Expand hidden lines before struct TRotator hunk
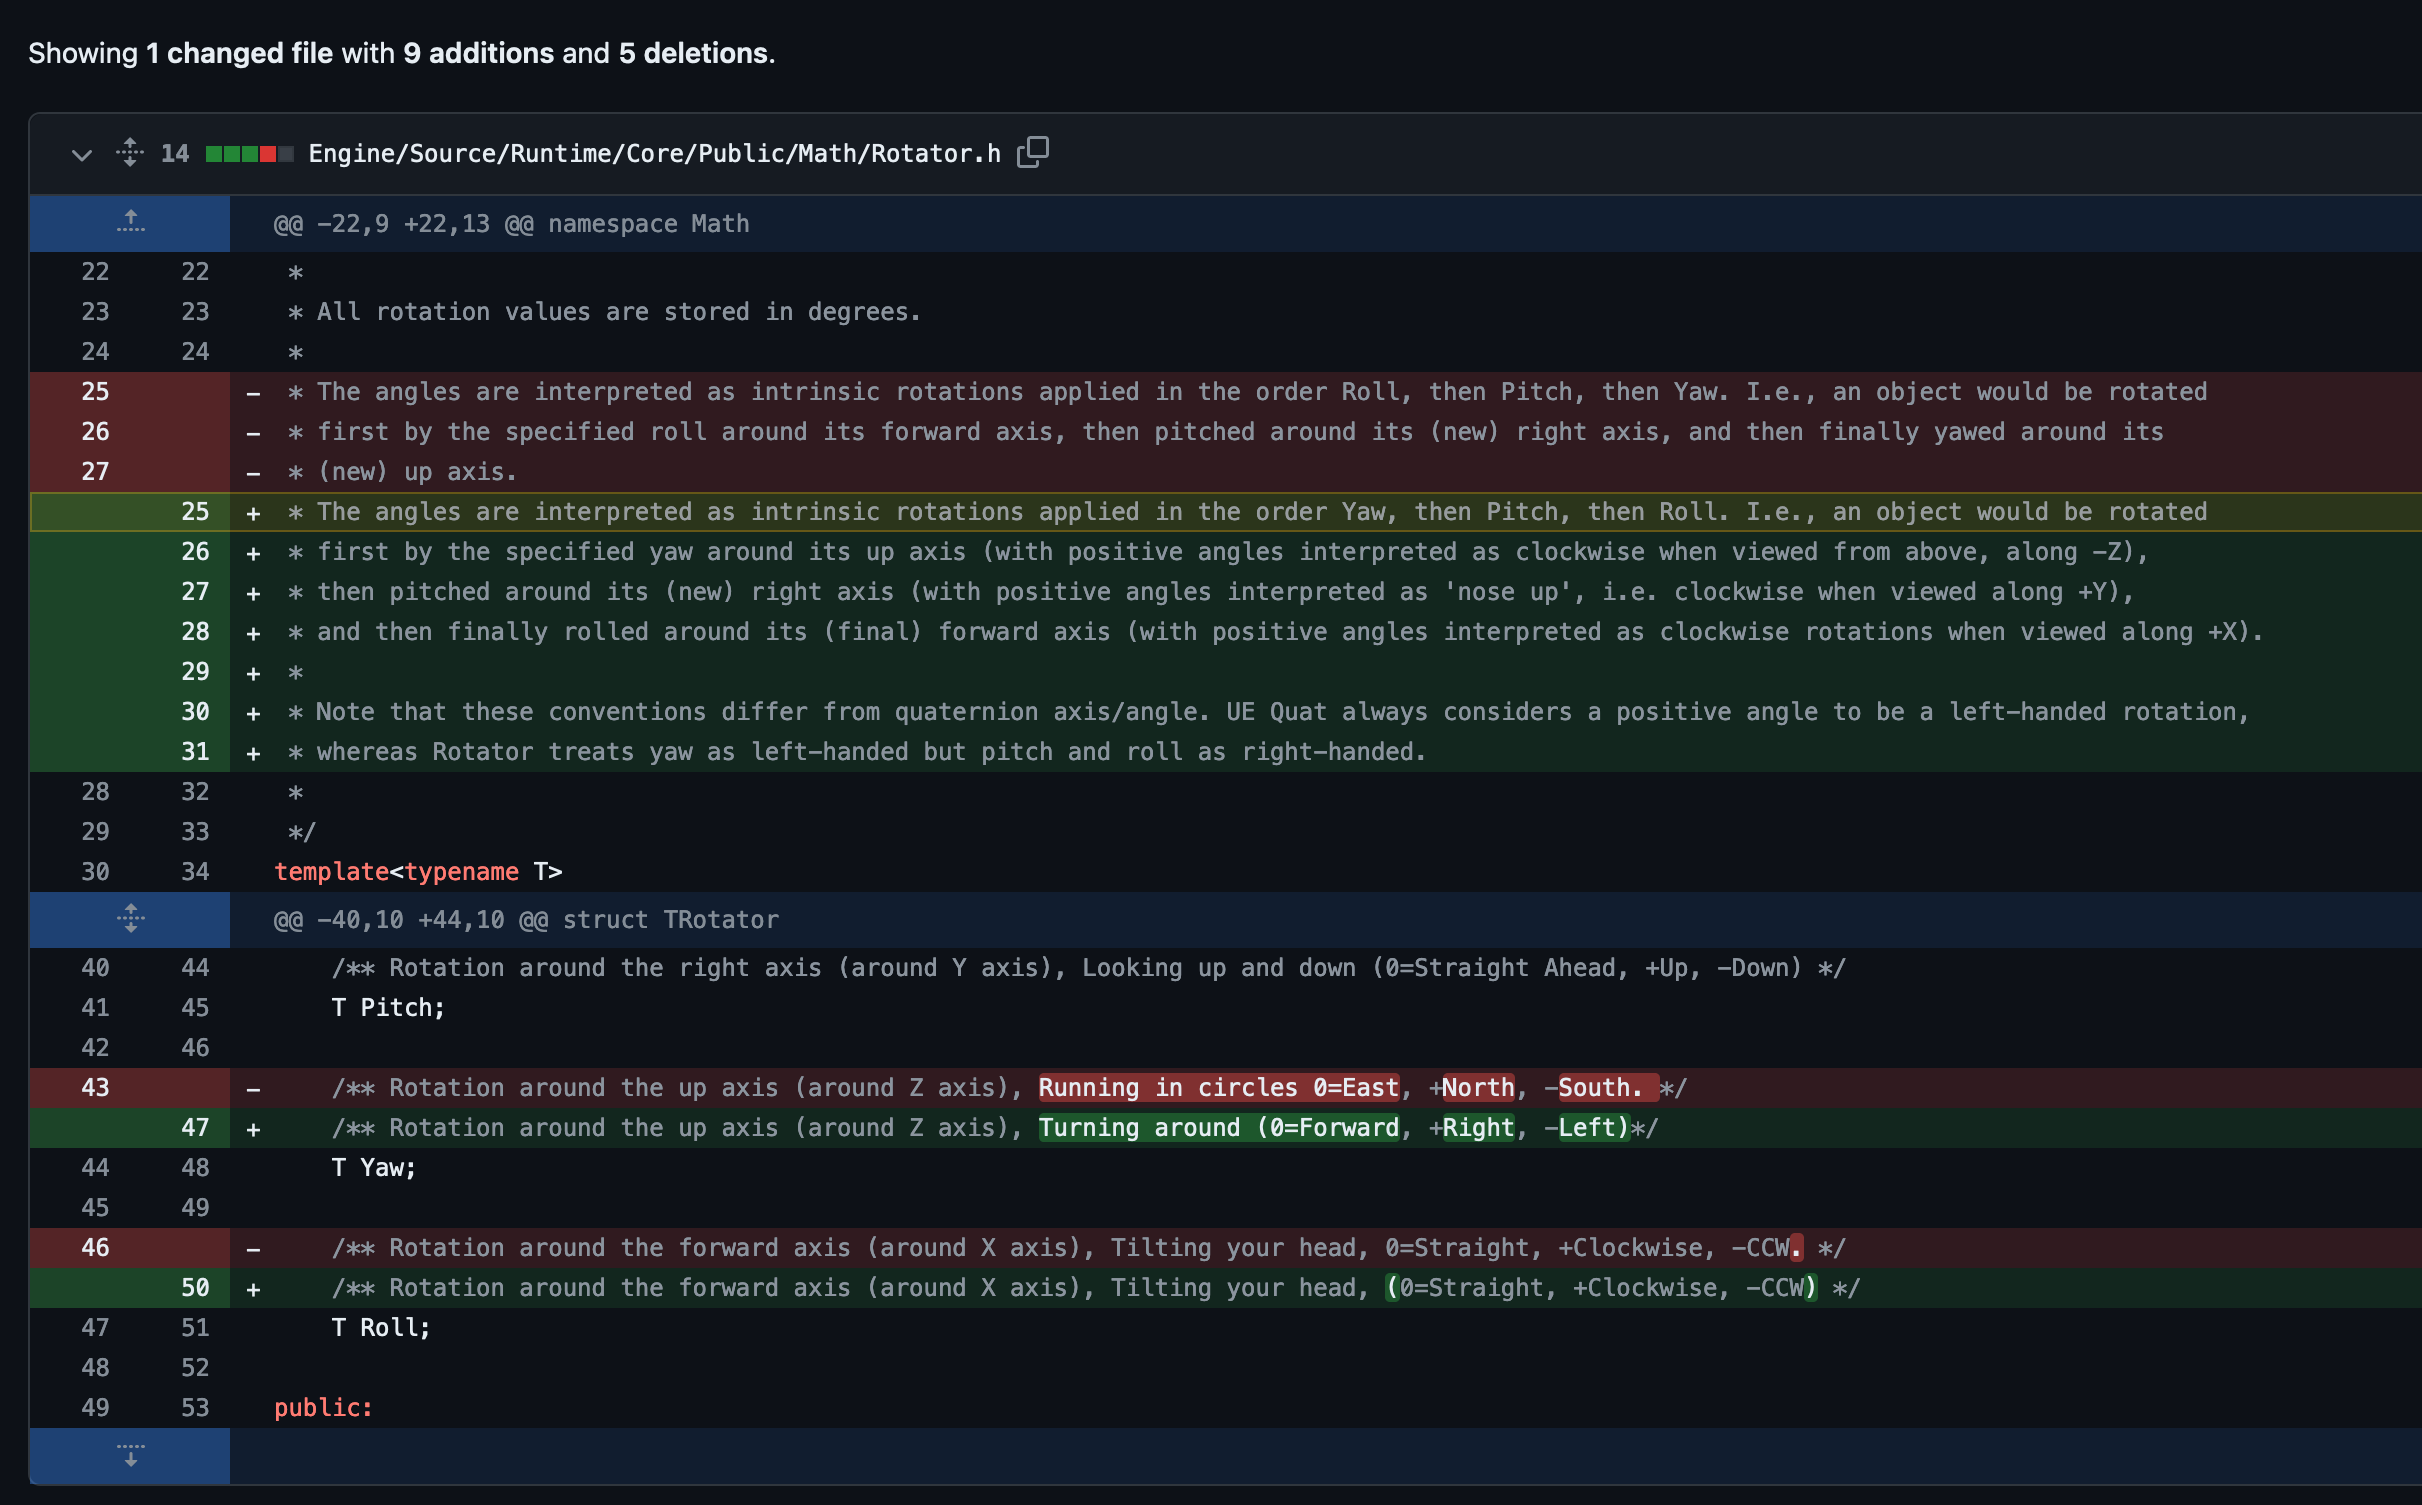 click(130, 918)
